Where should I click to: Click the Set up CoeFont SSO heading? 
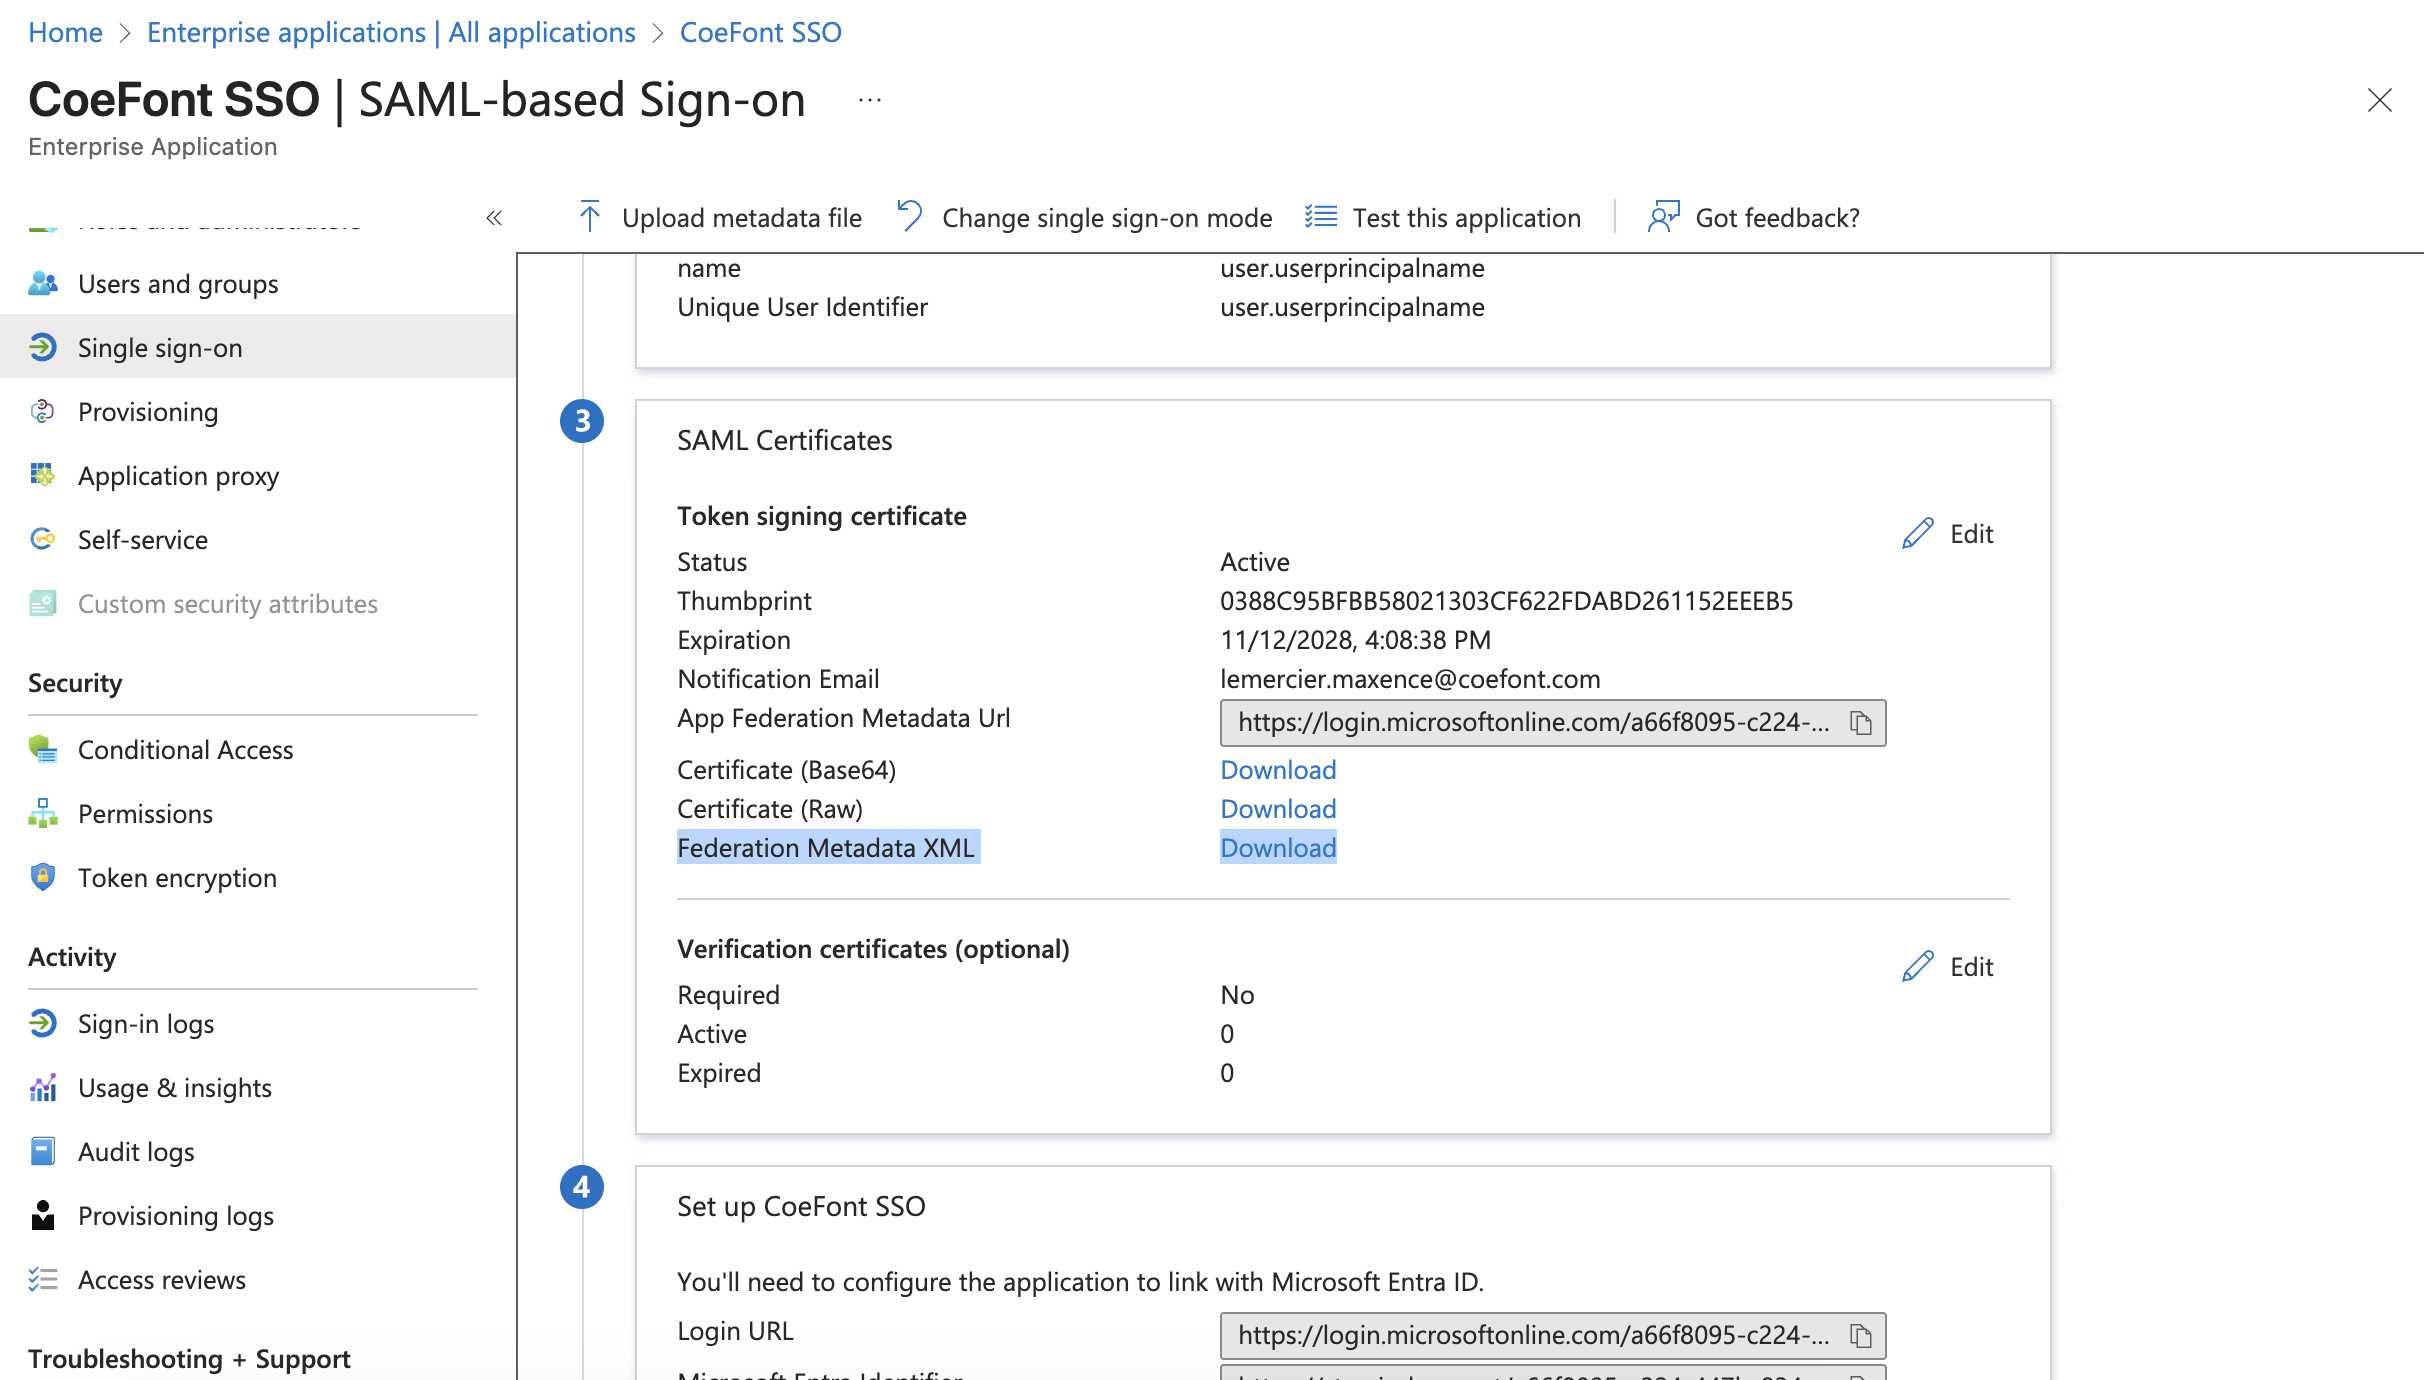[801, 1207]
